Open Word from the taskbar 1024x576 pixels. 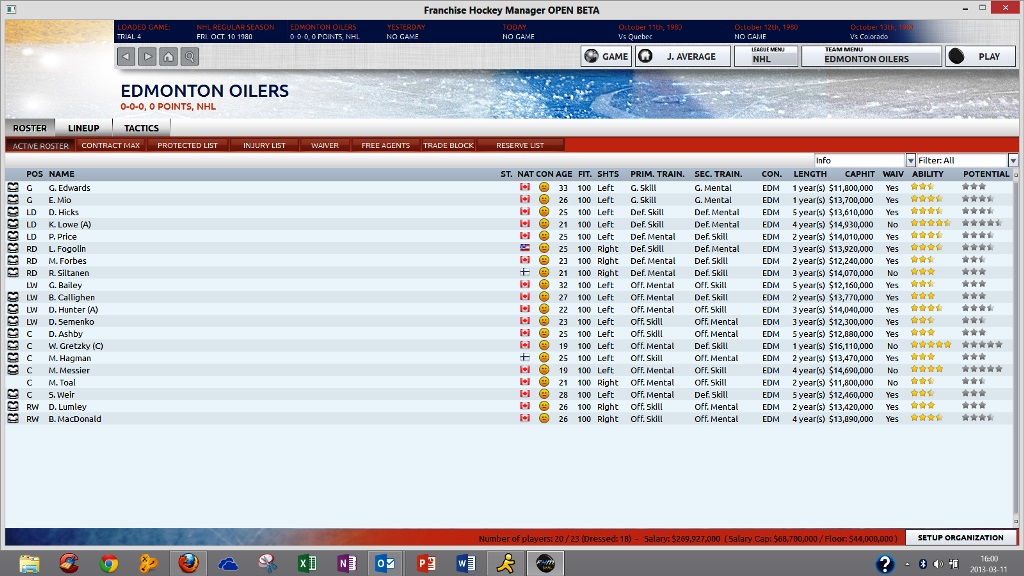click(x=466, y=563)
